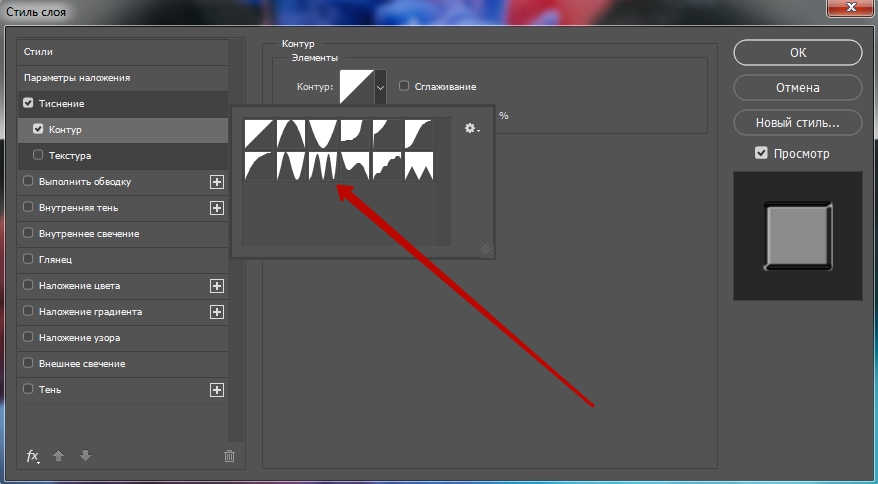Toggle the Просмотр preview checkbox

(x=761, y=153)
